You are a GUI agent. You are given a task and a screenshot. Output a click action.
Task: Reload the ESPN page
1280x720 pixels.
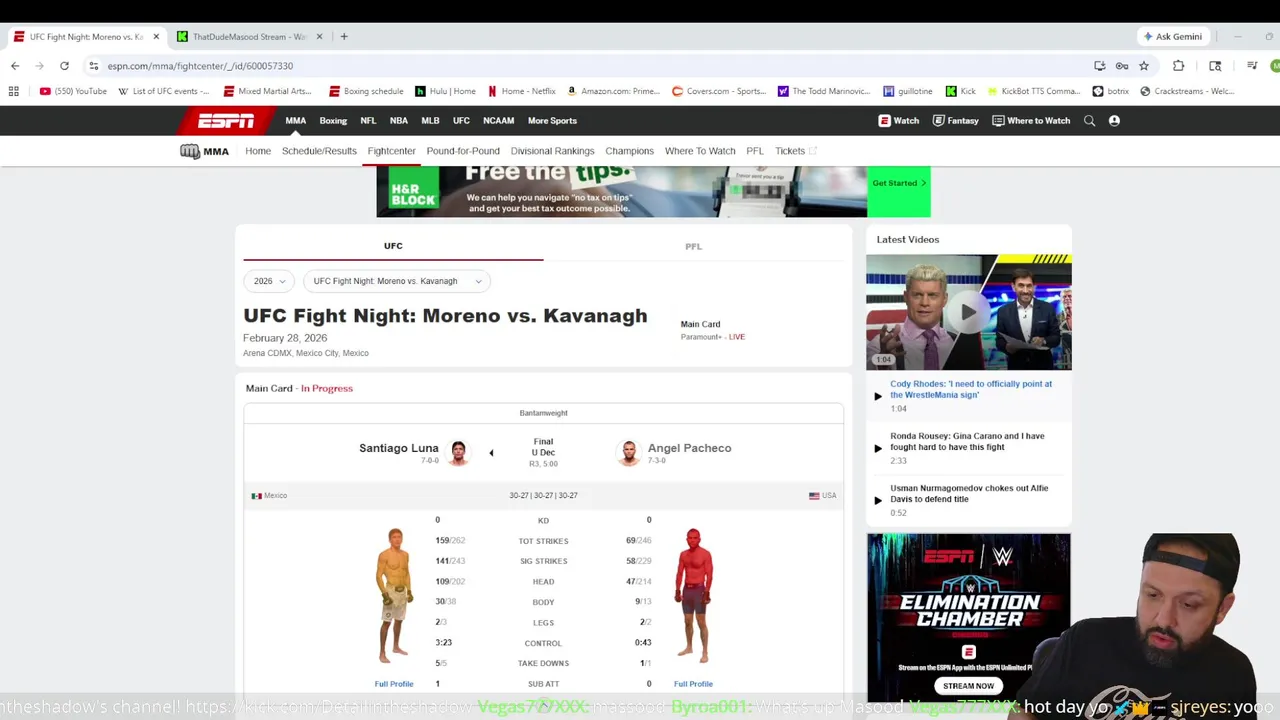(x=64, y=66)
